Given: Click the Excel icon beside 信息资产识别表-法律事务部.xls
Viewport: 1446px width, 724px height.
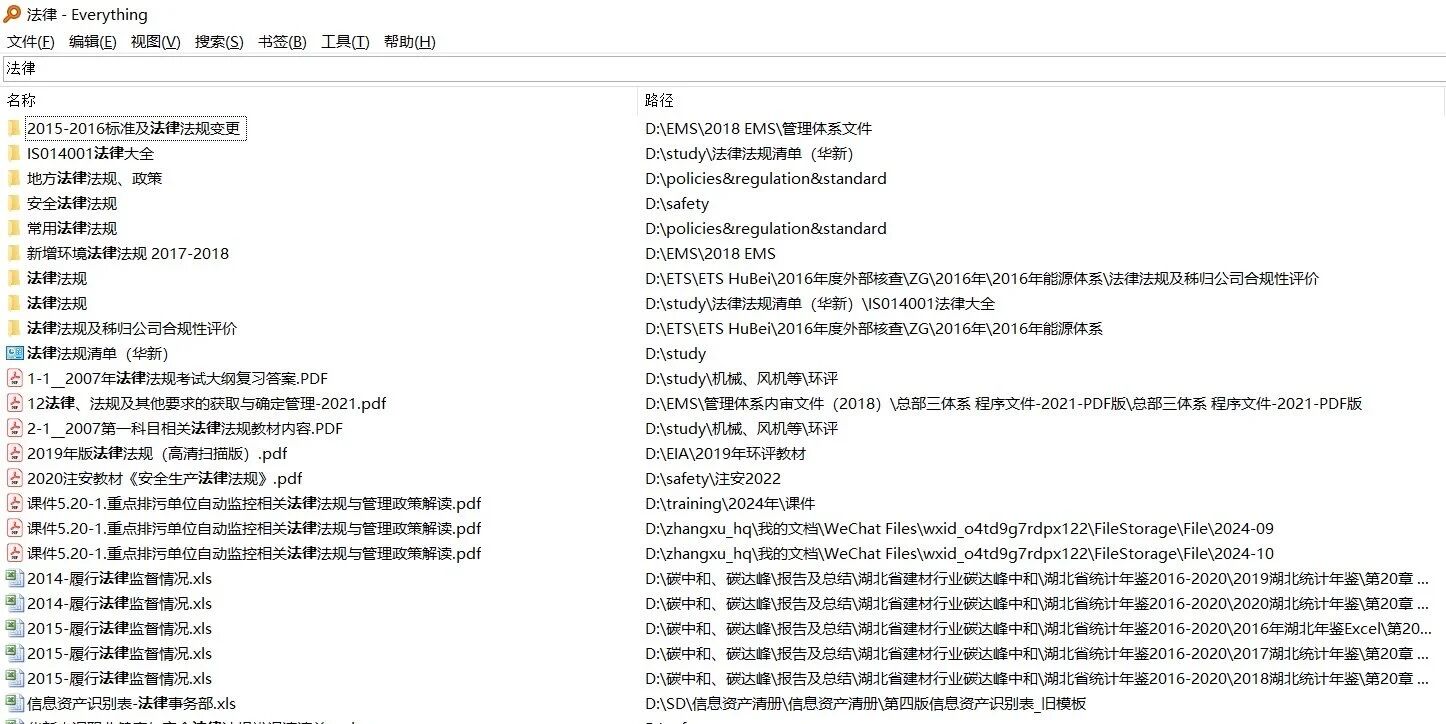Looking at the screenshot, I should [x=14, y=703].
